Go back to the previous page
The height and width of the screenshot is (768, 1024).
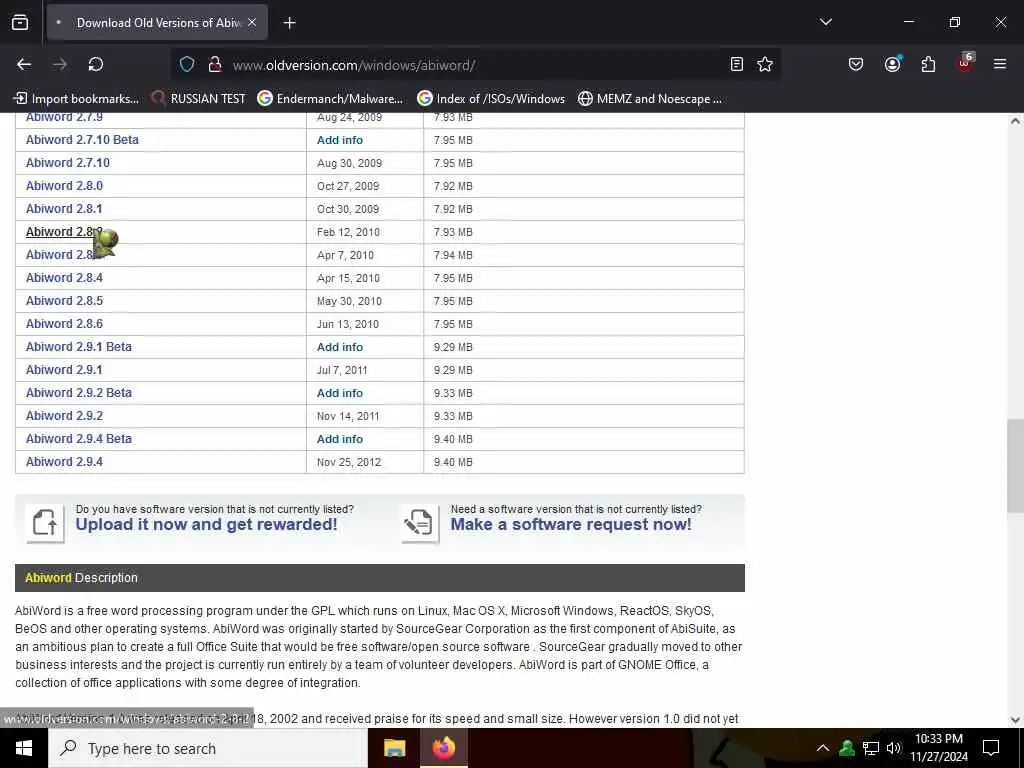pos(24,64)
